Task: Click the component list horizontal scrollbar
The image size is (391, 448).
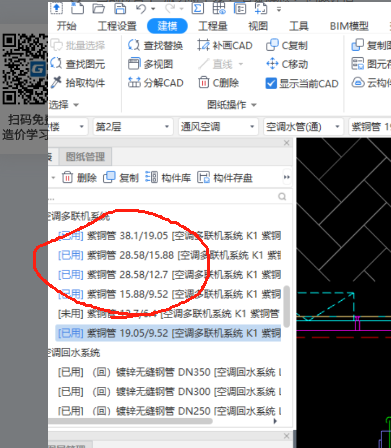Action: 131,421
